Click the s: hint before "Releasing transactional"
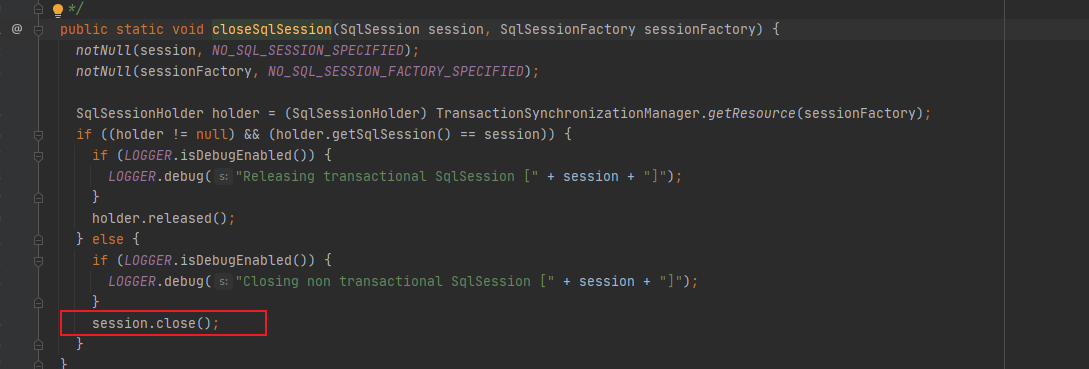This screenshot has height=369, width=1089. point(224,177)
